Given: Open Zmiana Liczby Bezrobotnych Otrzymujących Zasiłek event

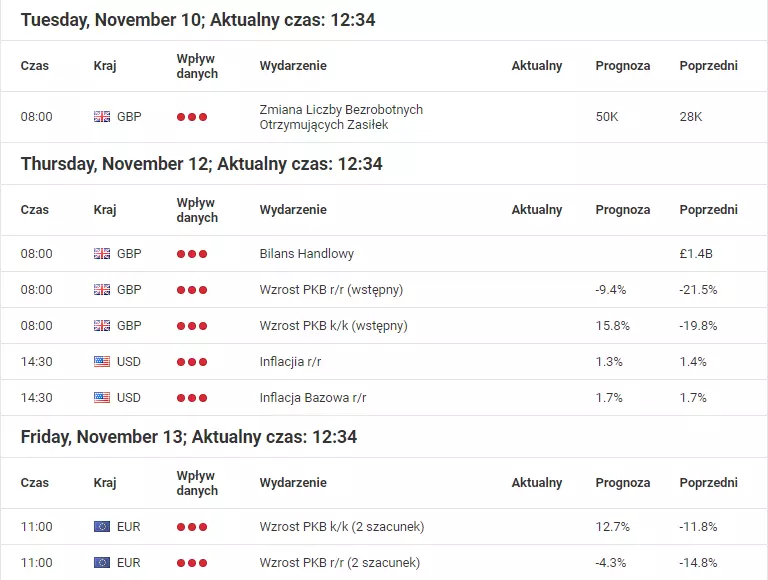Looking at the screenshot, I should pyautogui.click(x=341, y=117).
